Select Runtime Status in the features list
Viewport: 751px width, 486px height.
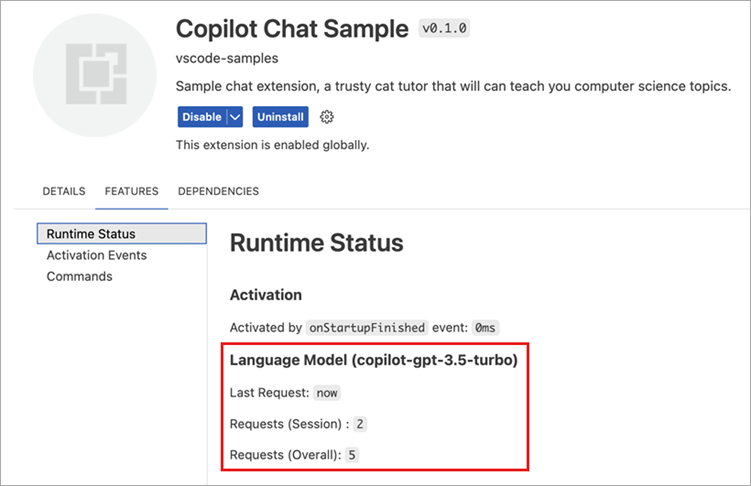(91, 234)
